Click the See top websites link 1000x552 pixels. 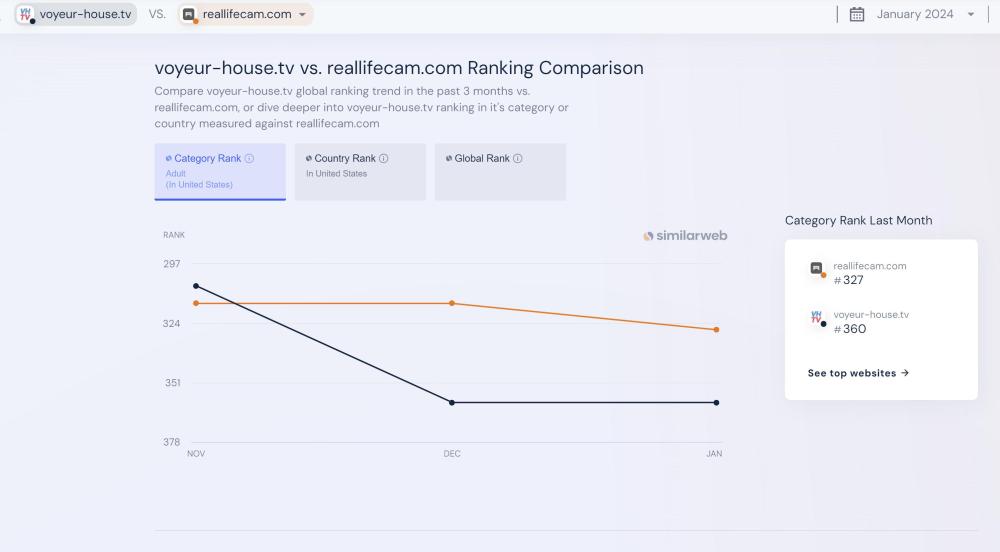pos(858,373)
